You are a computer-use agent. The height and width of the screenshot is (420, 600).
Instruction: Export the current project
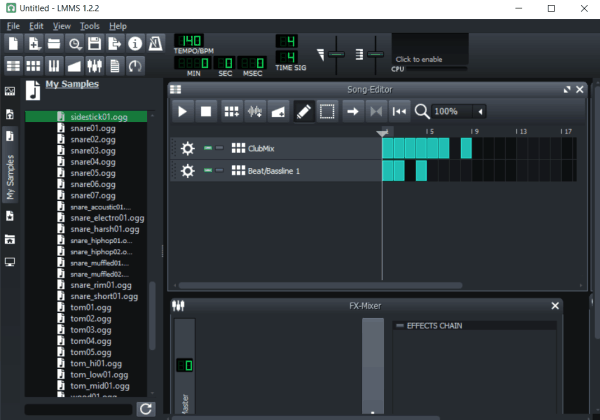point(115,44)
